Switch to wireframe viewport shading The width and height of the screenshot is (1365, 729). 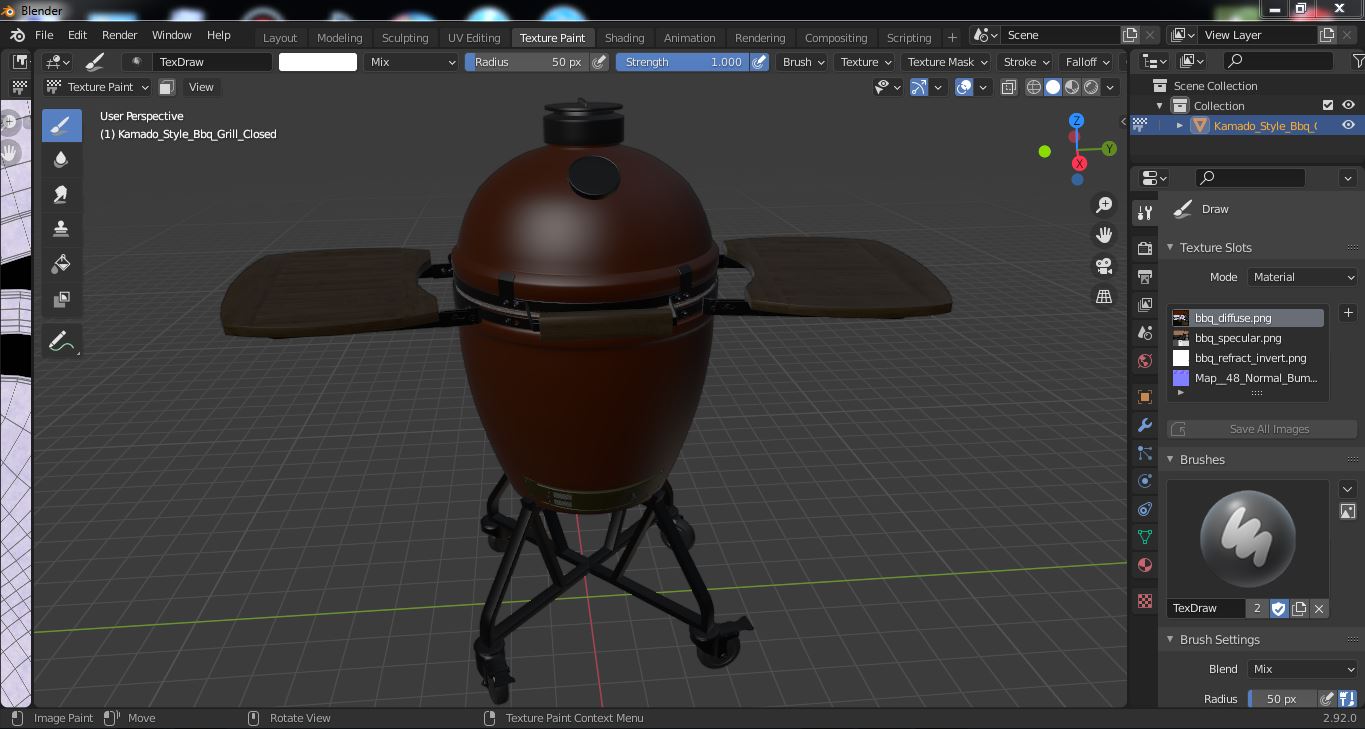coord(1034,87)
